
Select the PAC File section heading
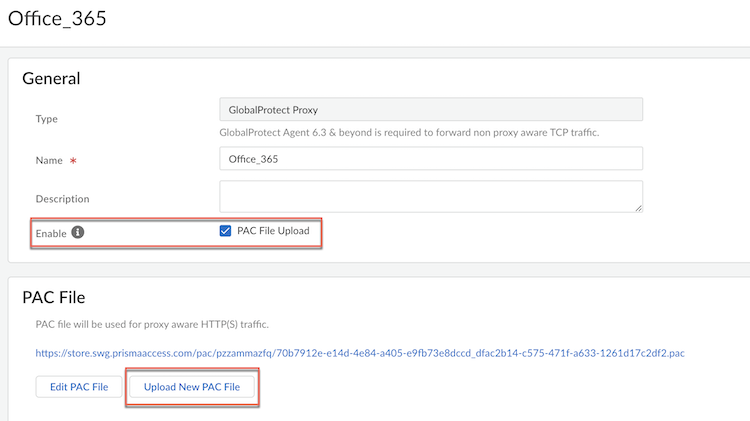tap(54, 297)
